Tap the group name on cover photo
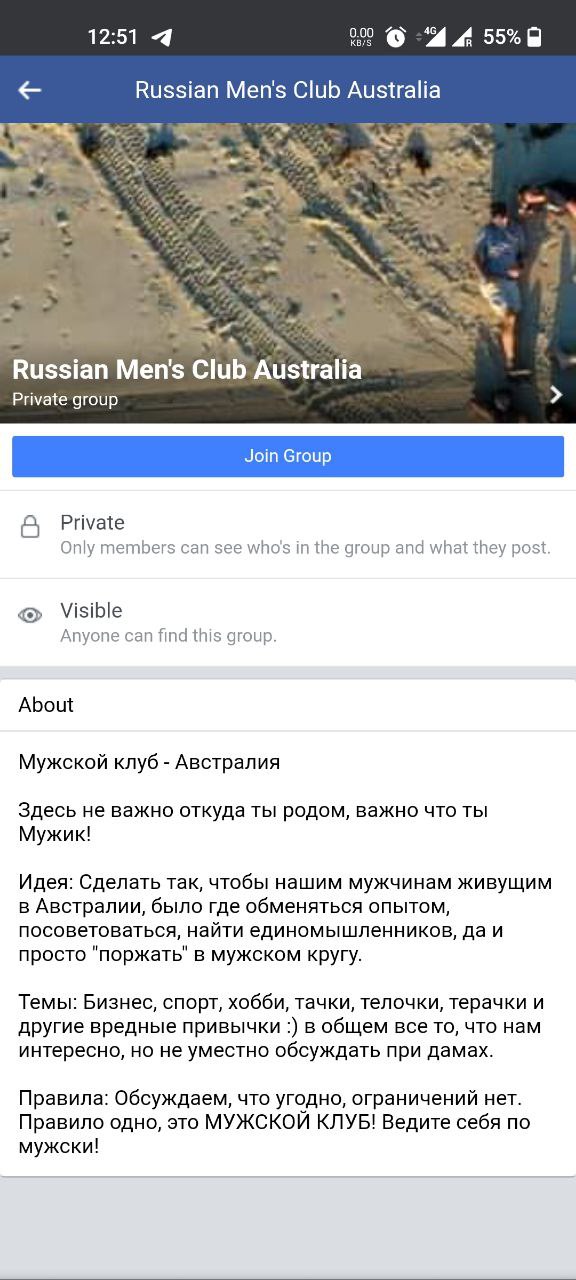 coord(187,370)
